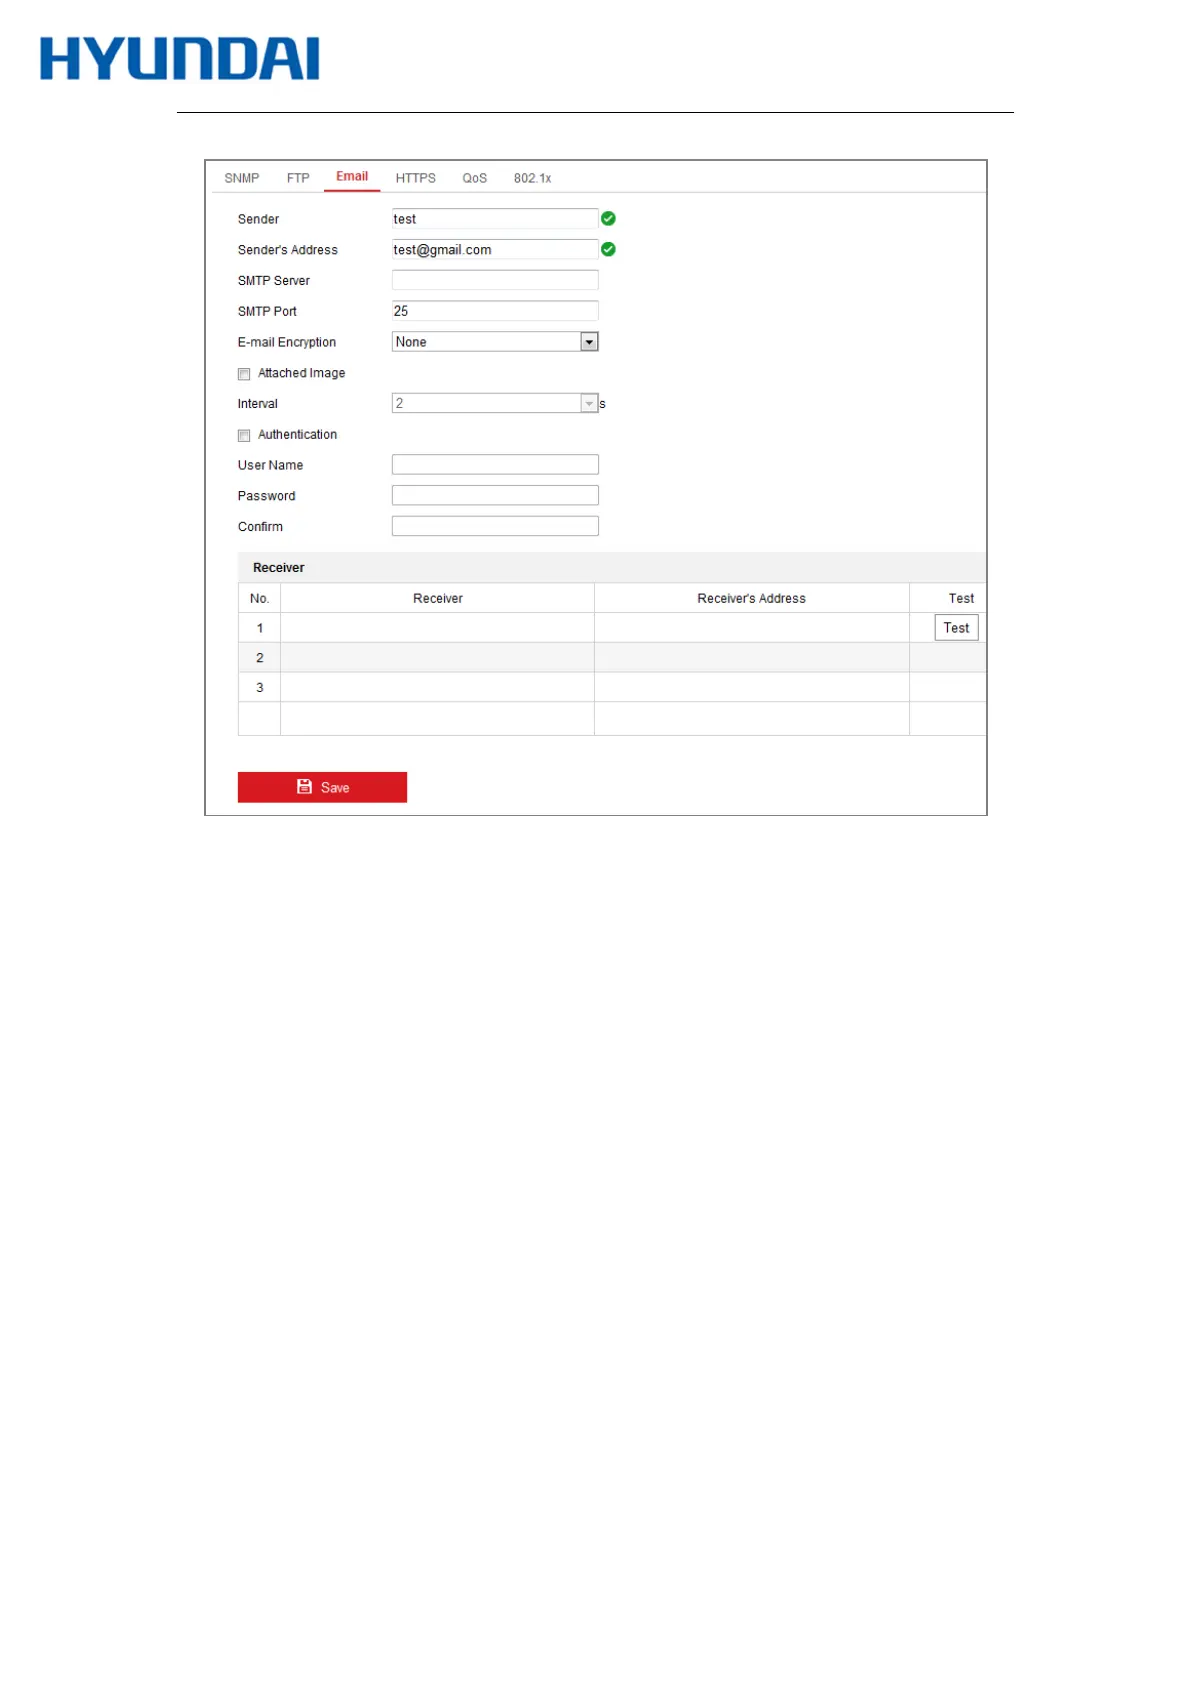Click Receiver's Address cell in row 2
1191x1684 pixels.
point(751,657)
